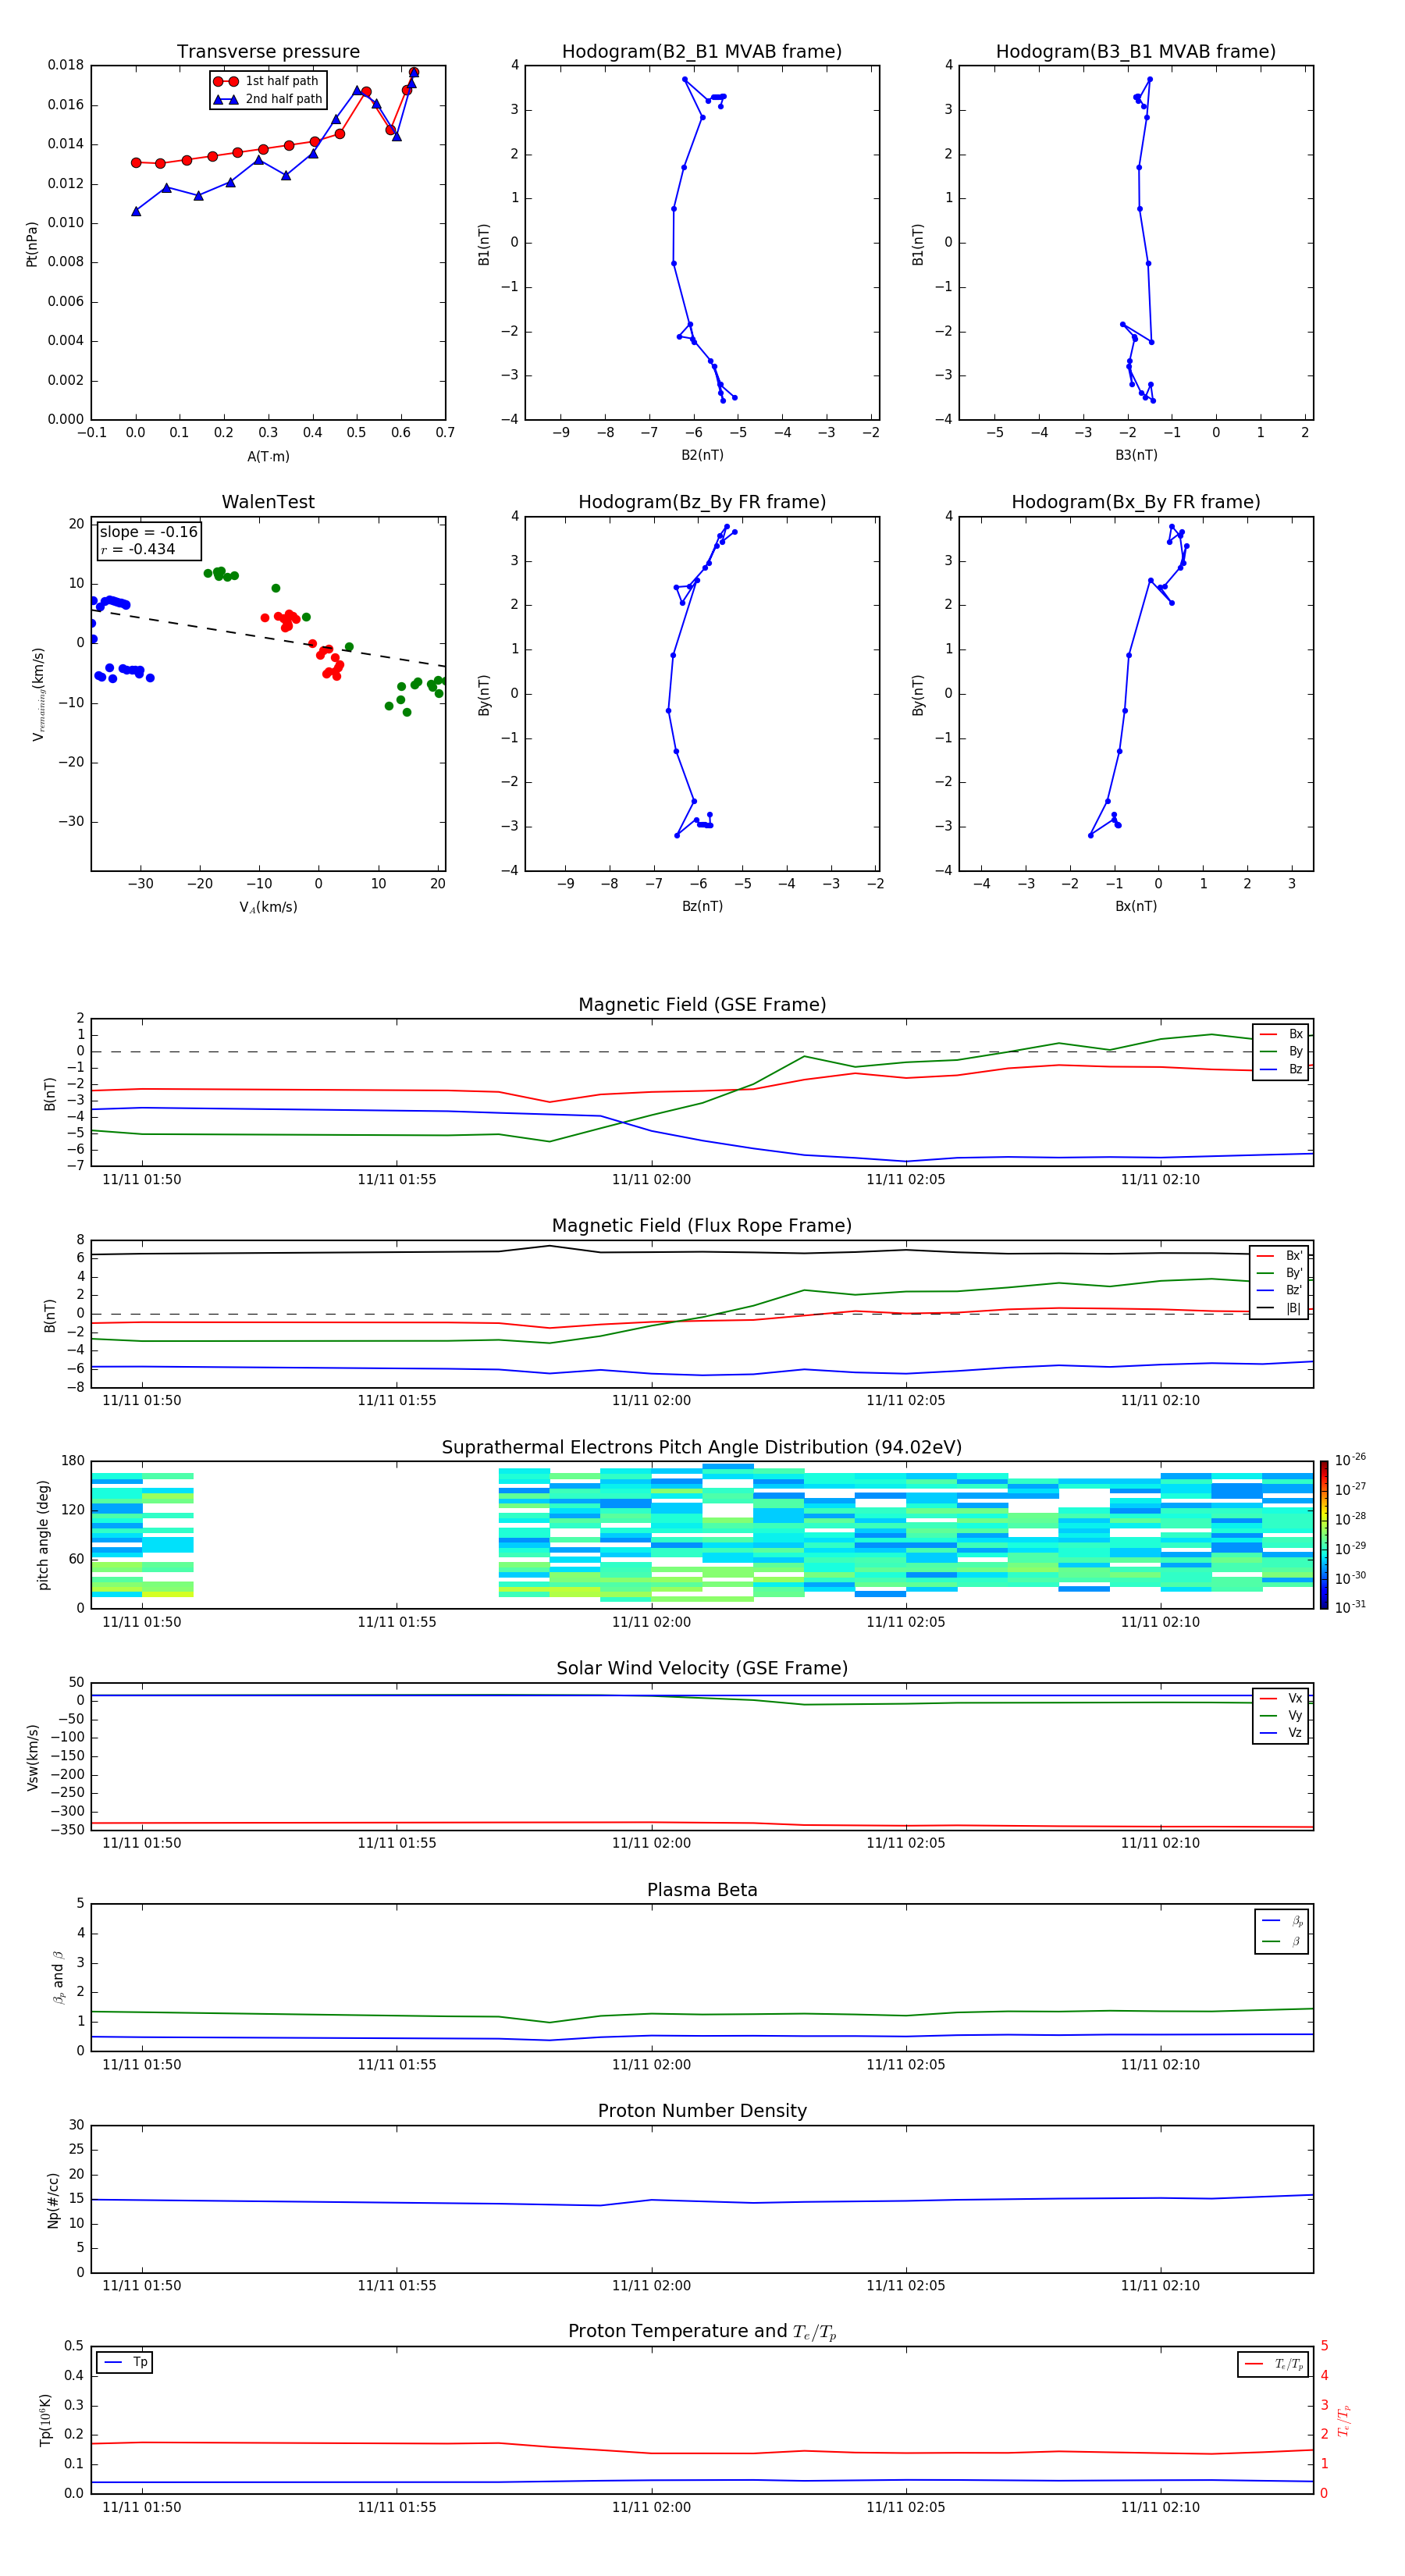Click the 'Proton Temperature and Te/Tp' title

702,2332
